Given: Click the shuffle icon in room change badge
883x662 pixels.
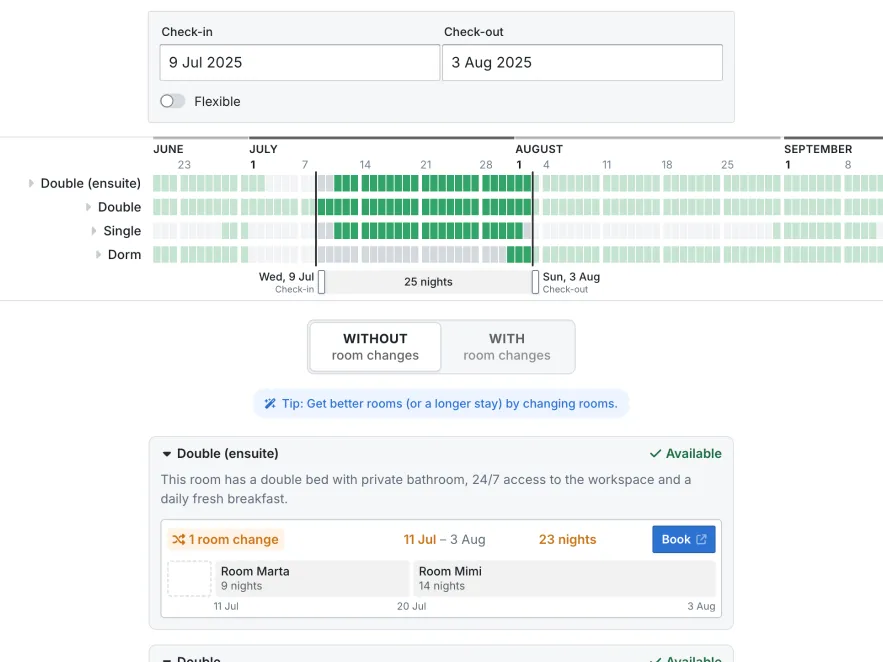Looking at the screenshot, I should click(179, 540).
